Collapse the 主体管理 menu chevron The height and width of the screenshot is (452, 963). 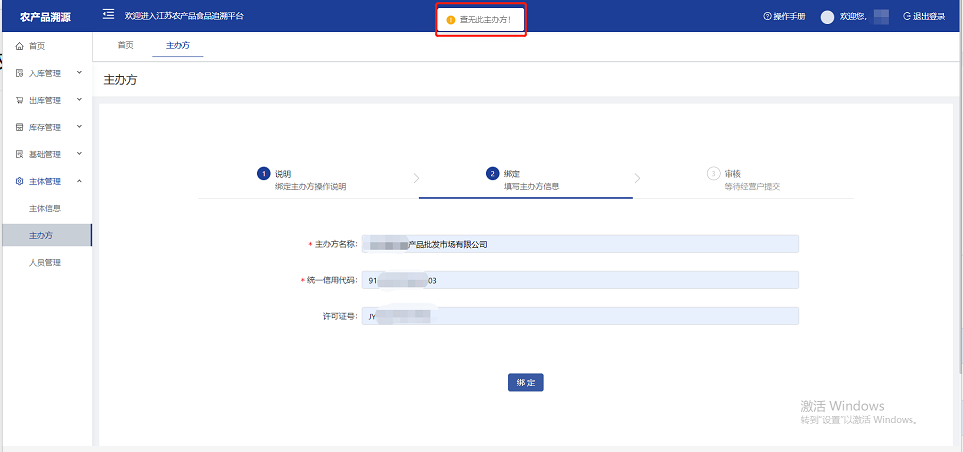[x=79, y=181]
